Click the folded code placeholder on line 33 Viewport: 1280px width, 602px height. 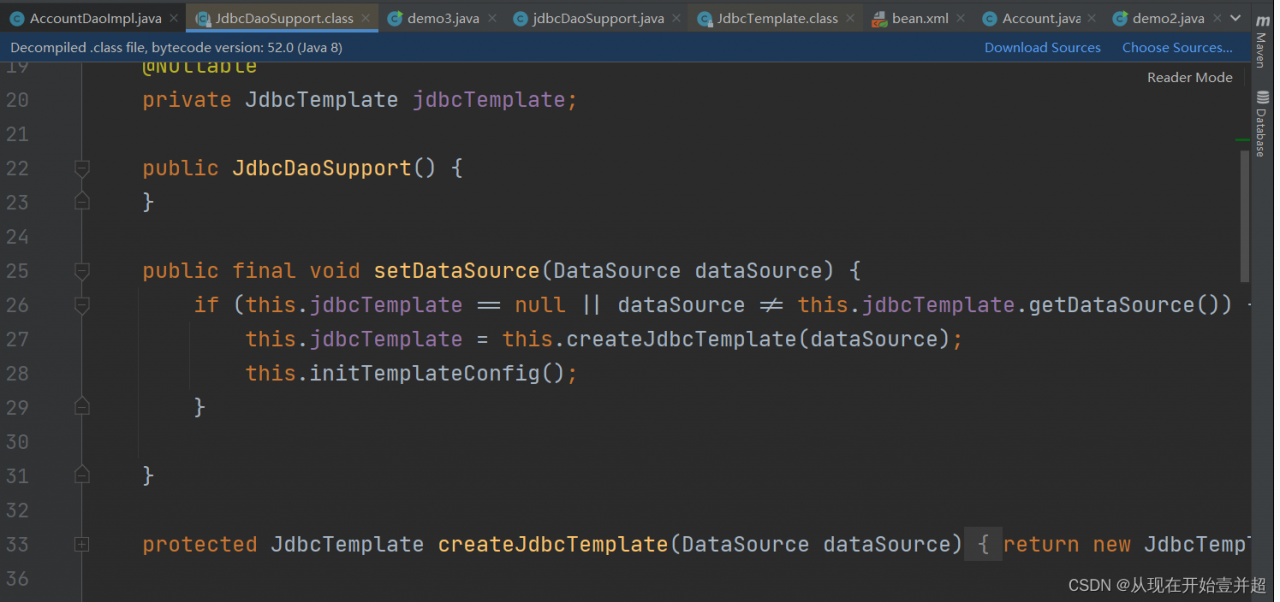(x=983, y=544)
